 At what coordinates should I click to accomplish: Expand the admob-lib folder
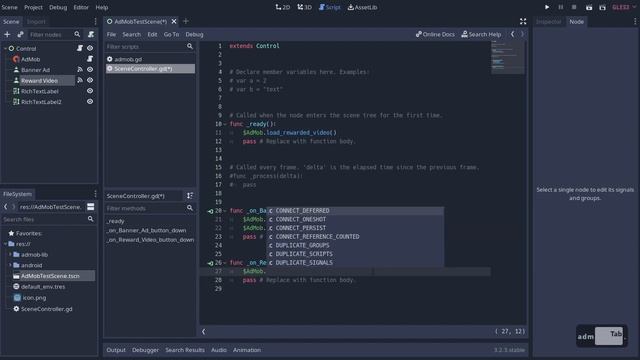point(10,255)
